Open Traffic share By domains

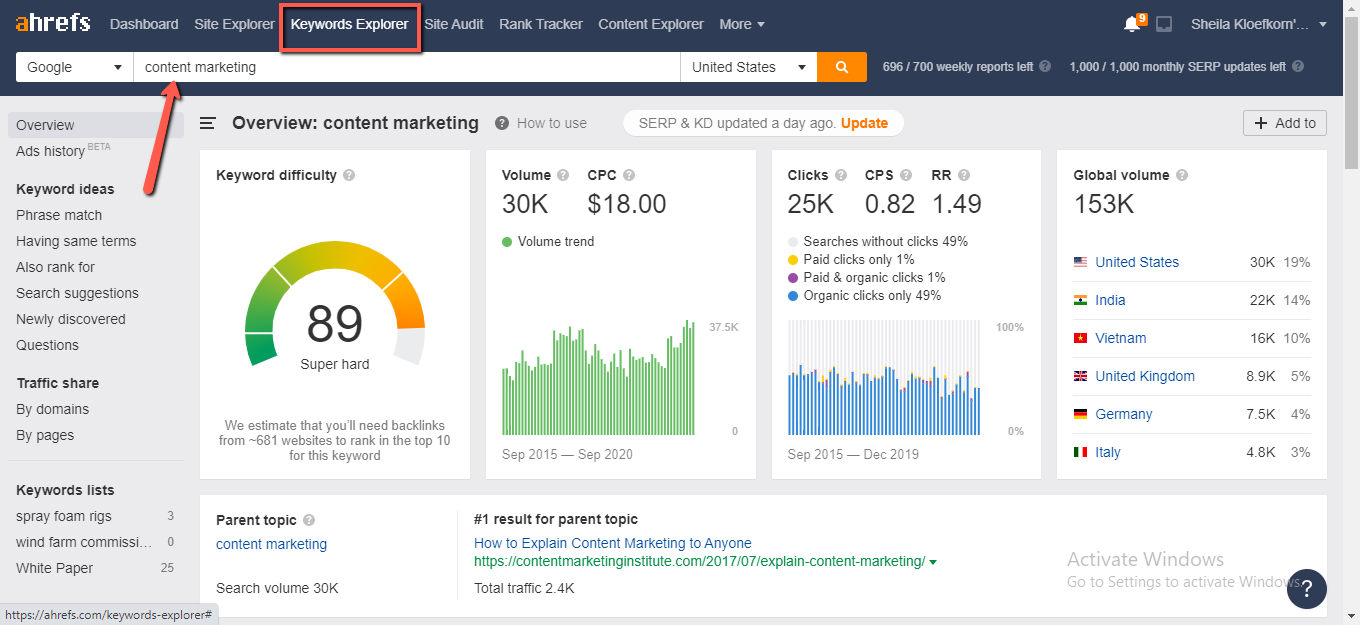(x=52, y=409)
